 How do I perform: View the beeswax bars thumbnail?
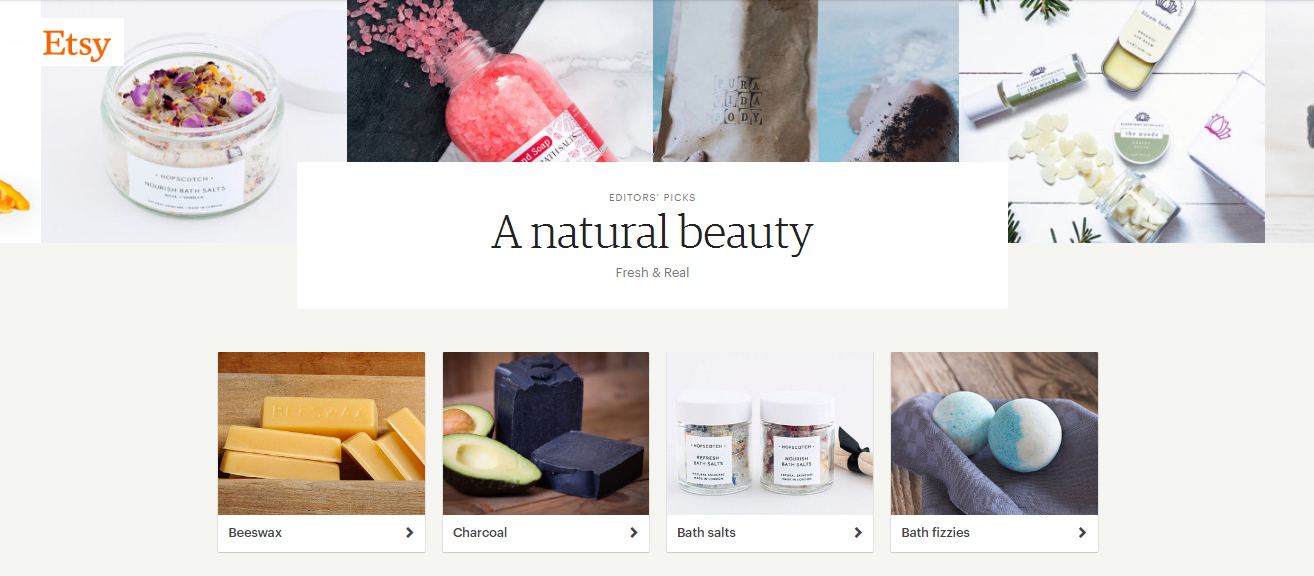[x=321, y=433]
